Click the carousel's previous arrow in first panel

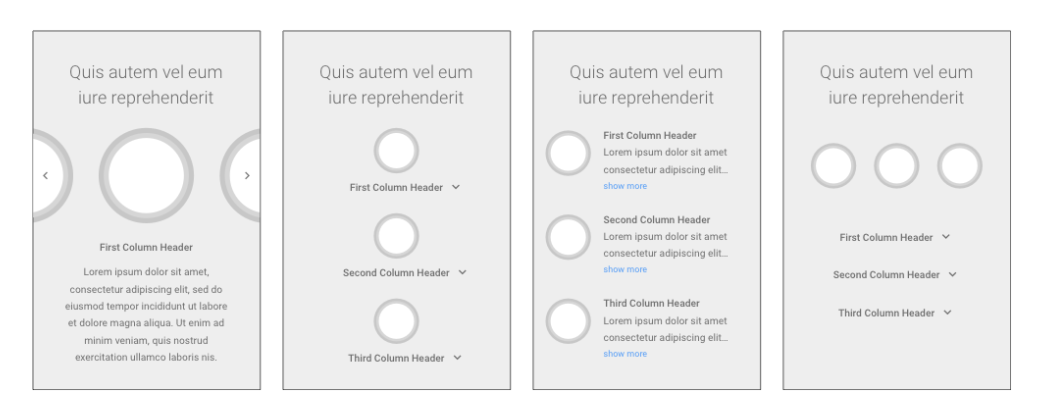45,175
